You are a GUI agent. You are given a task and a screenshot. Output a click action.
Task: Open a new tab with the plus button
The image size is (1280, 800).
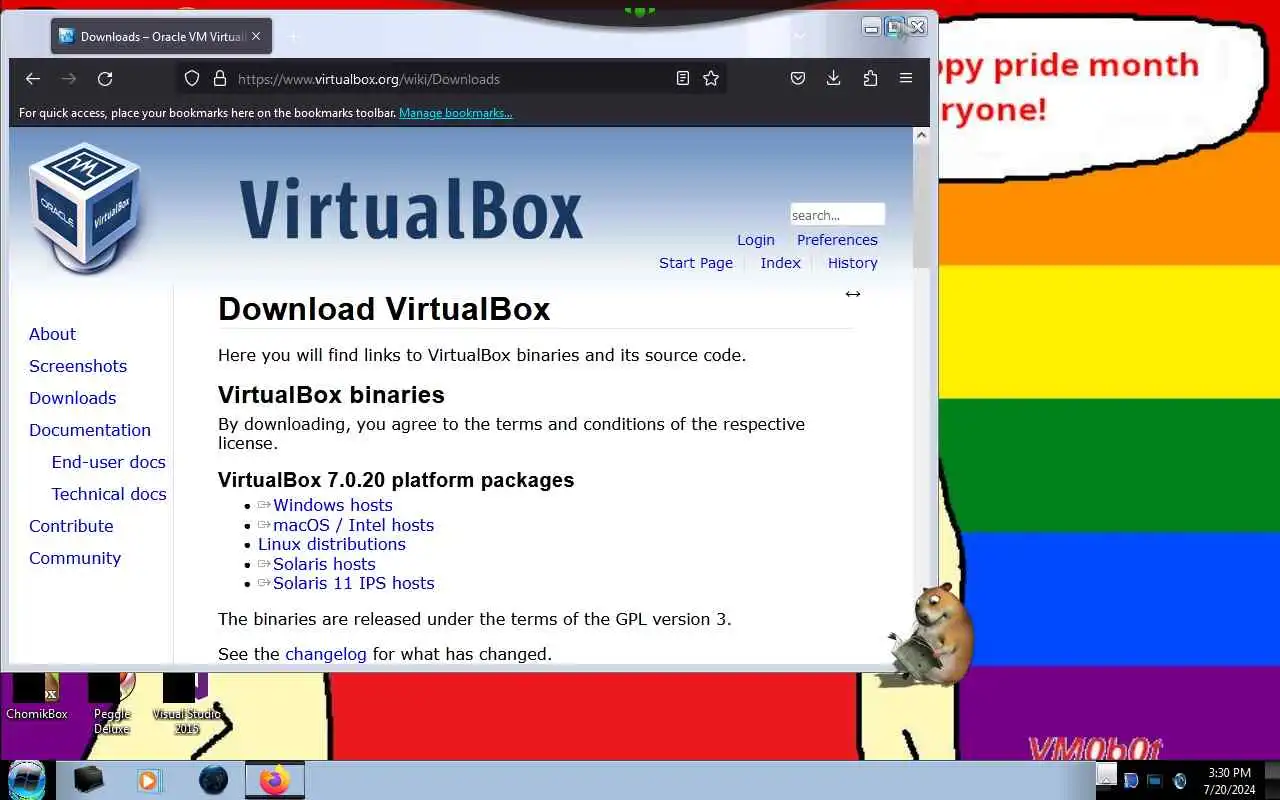pyautogui.click(x=294, y=37)
